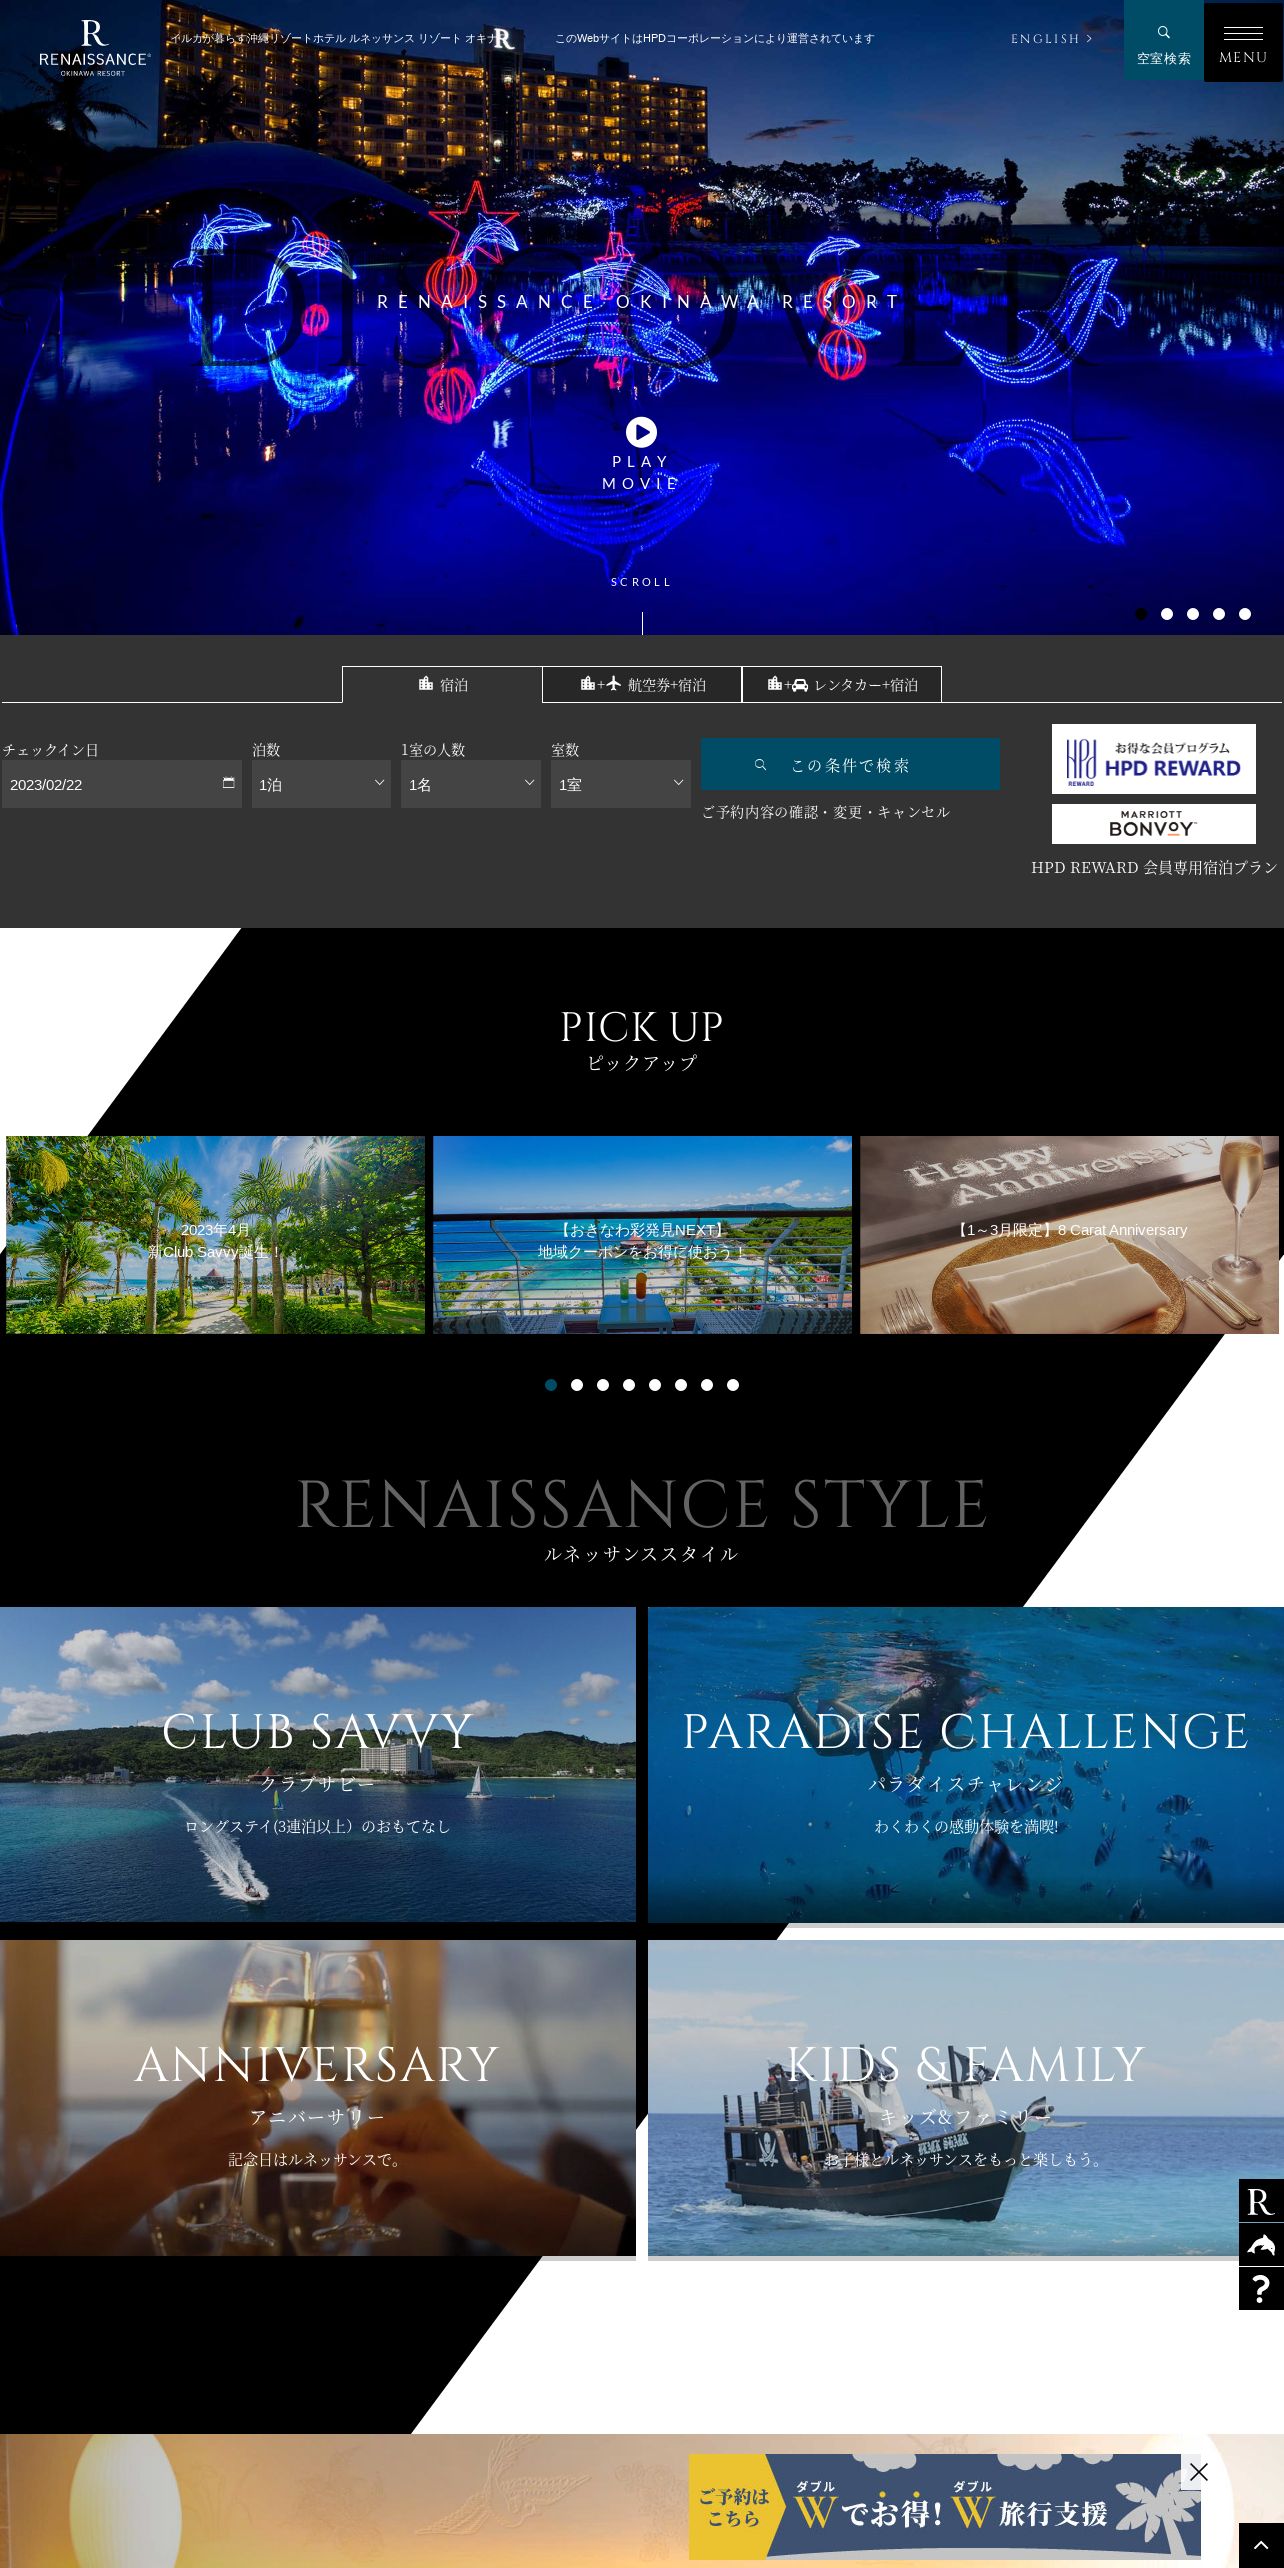Switch to English language site

point(1051,39)
